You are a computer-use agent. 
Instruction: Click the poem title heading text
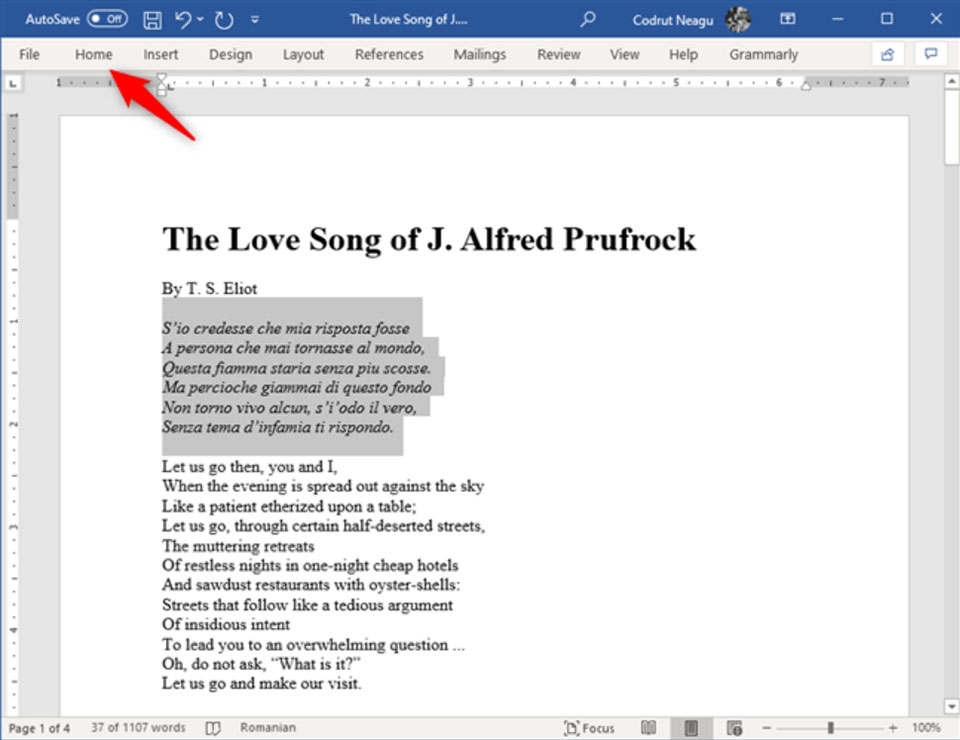tap(429, 240)
